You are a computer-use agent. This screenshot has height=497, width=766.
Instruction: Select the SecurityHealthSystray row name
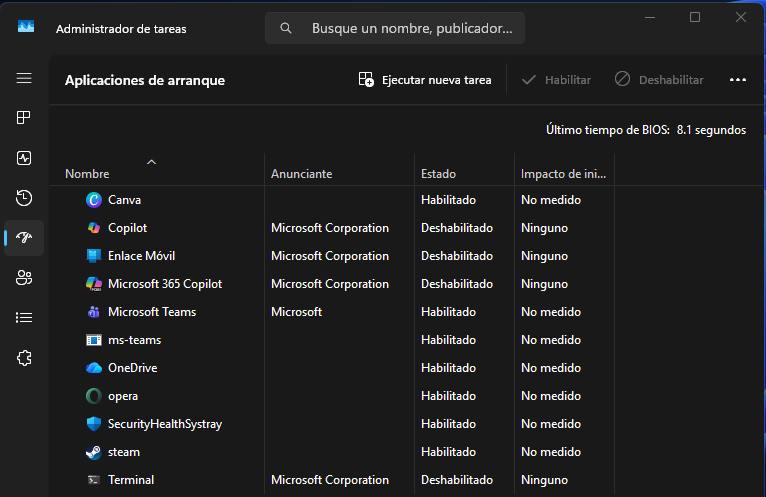(165, 424)
